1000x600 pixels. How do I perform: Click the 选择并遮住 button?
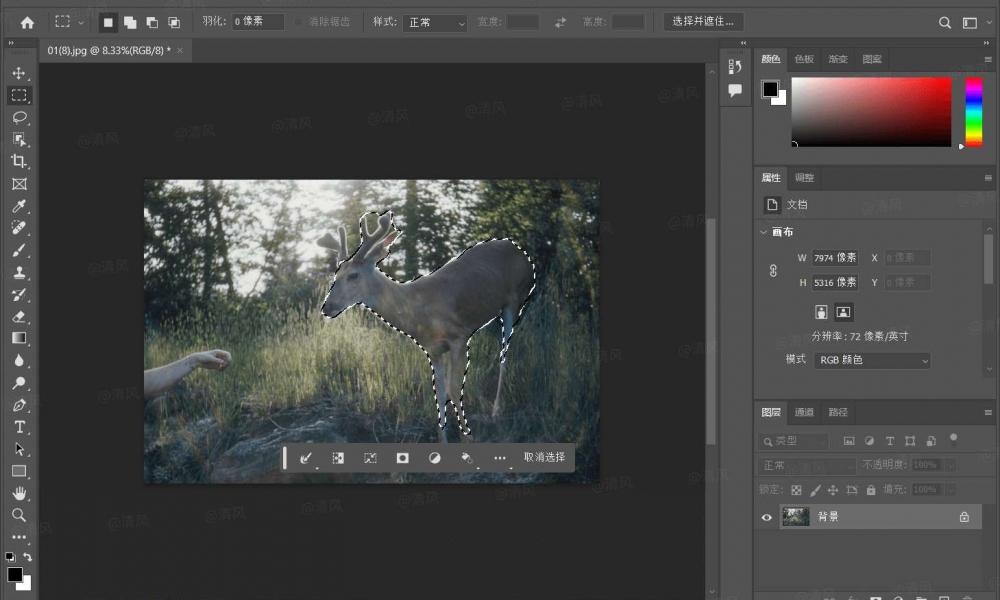pyautogui.click(x=703, y=21)
